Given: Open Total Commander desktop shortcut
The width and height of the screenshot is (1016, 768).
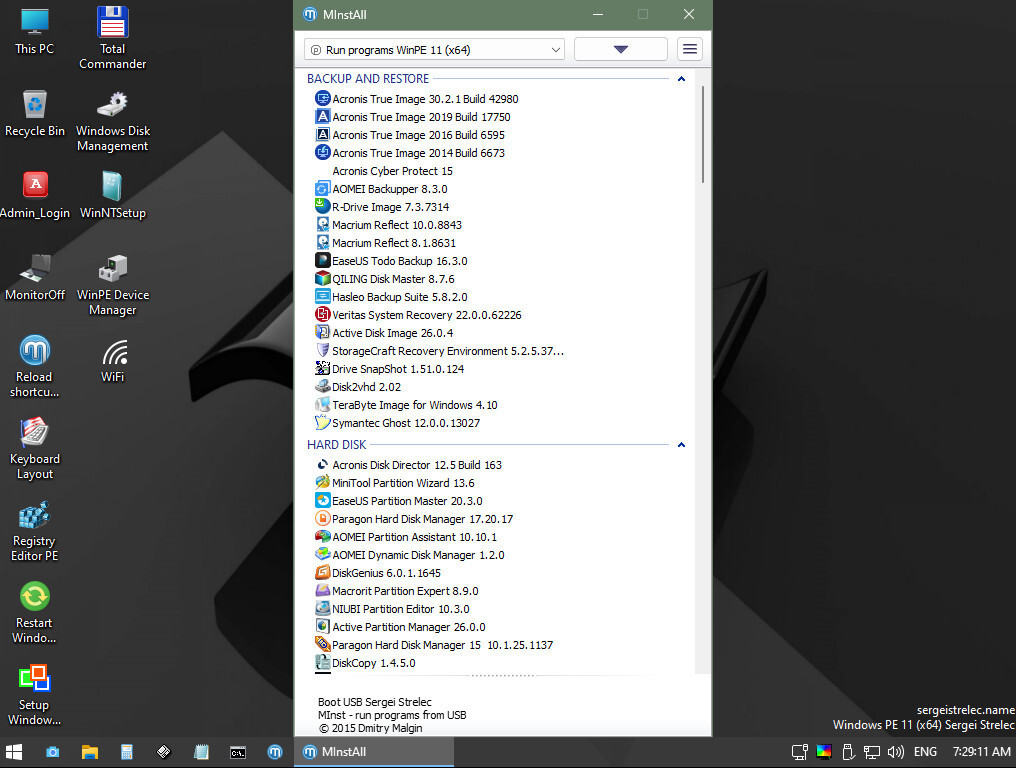Looking at the screenshot, I should (x=112, y=38).
